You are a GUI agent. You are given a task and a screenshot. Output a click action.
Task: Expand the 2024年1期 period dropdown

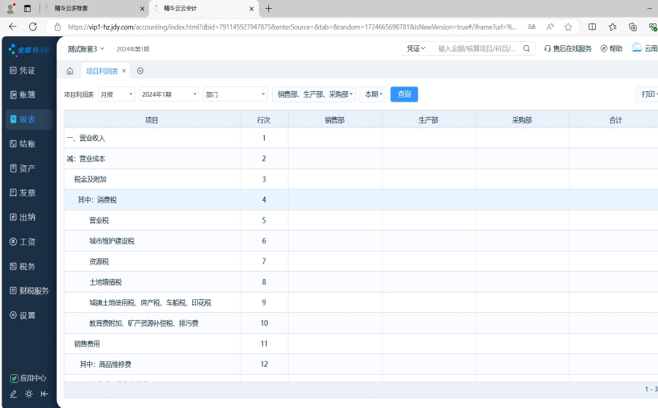tap(168, 94)
